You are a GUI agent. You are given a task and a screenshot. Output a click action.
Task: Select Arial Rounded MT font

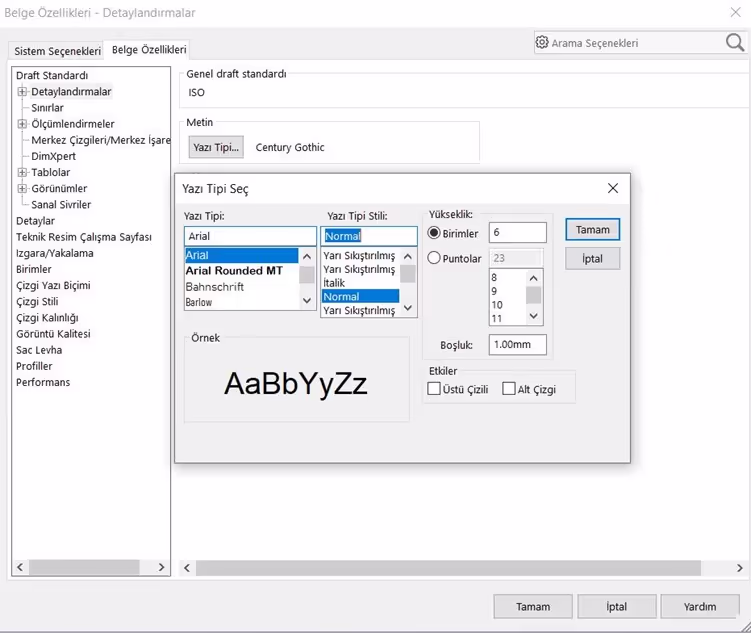pos(234,271)
